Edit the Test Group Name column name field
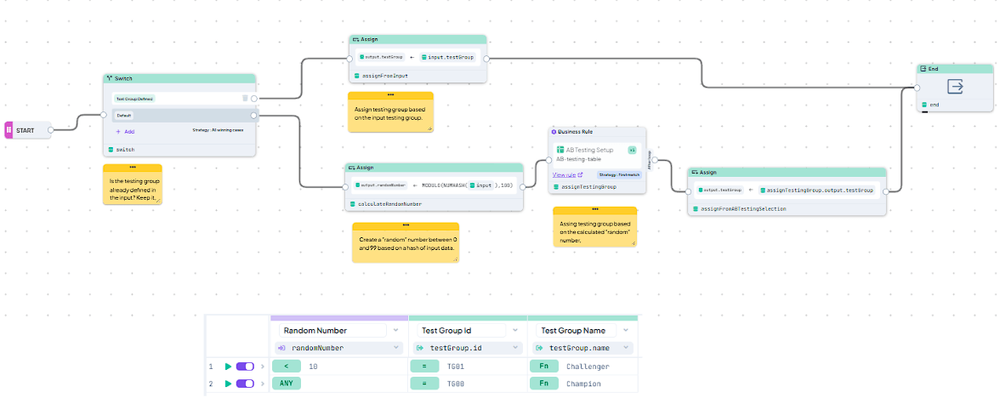 tap(576, 330)
